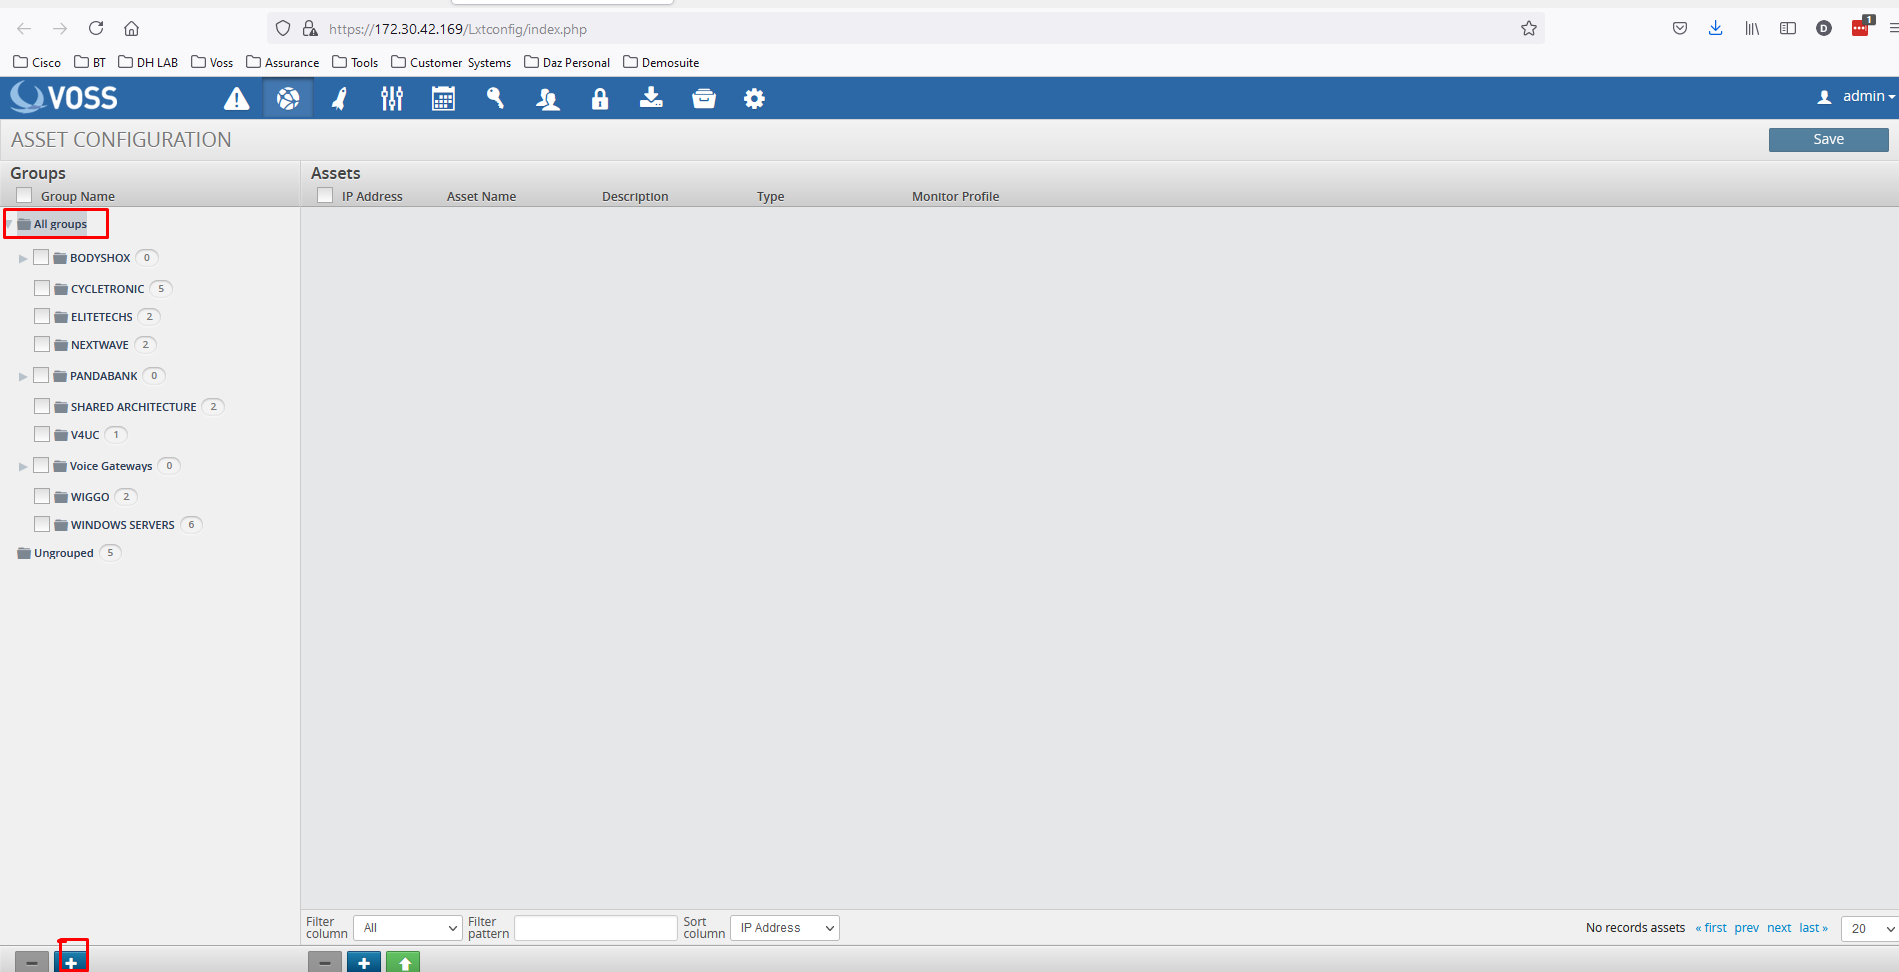1899x972 pixels.
Task: Open the calendar schedule icon
Action: 443,99
